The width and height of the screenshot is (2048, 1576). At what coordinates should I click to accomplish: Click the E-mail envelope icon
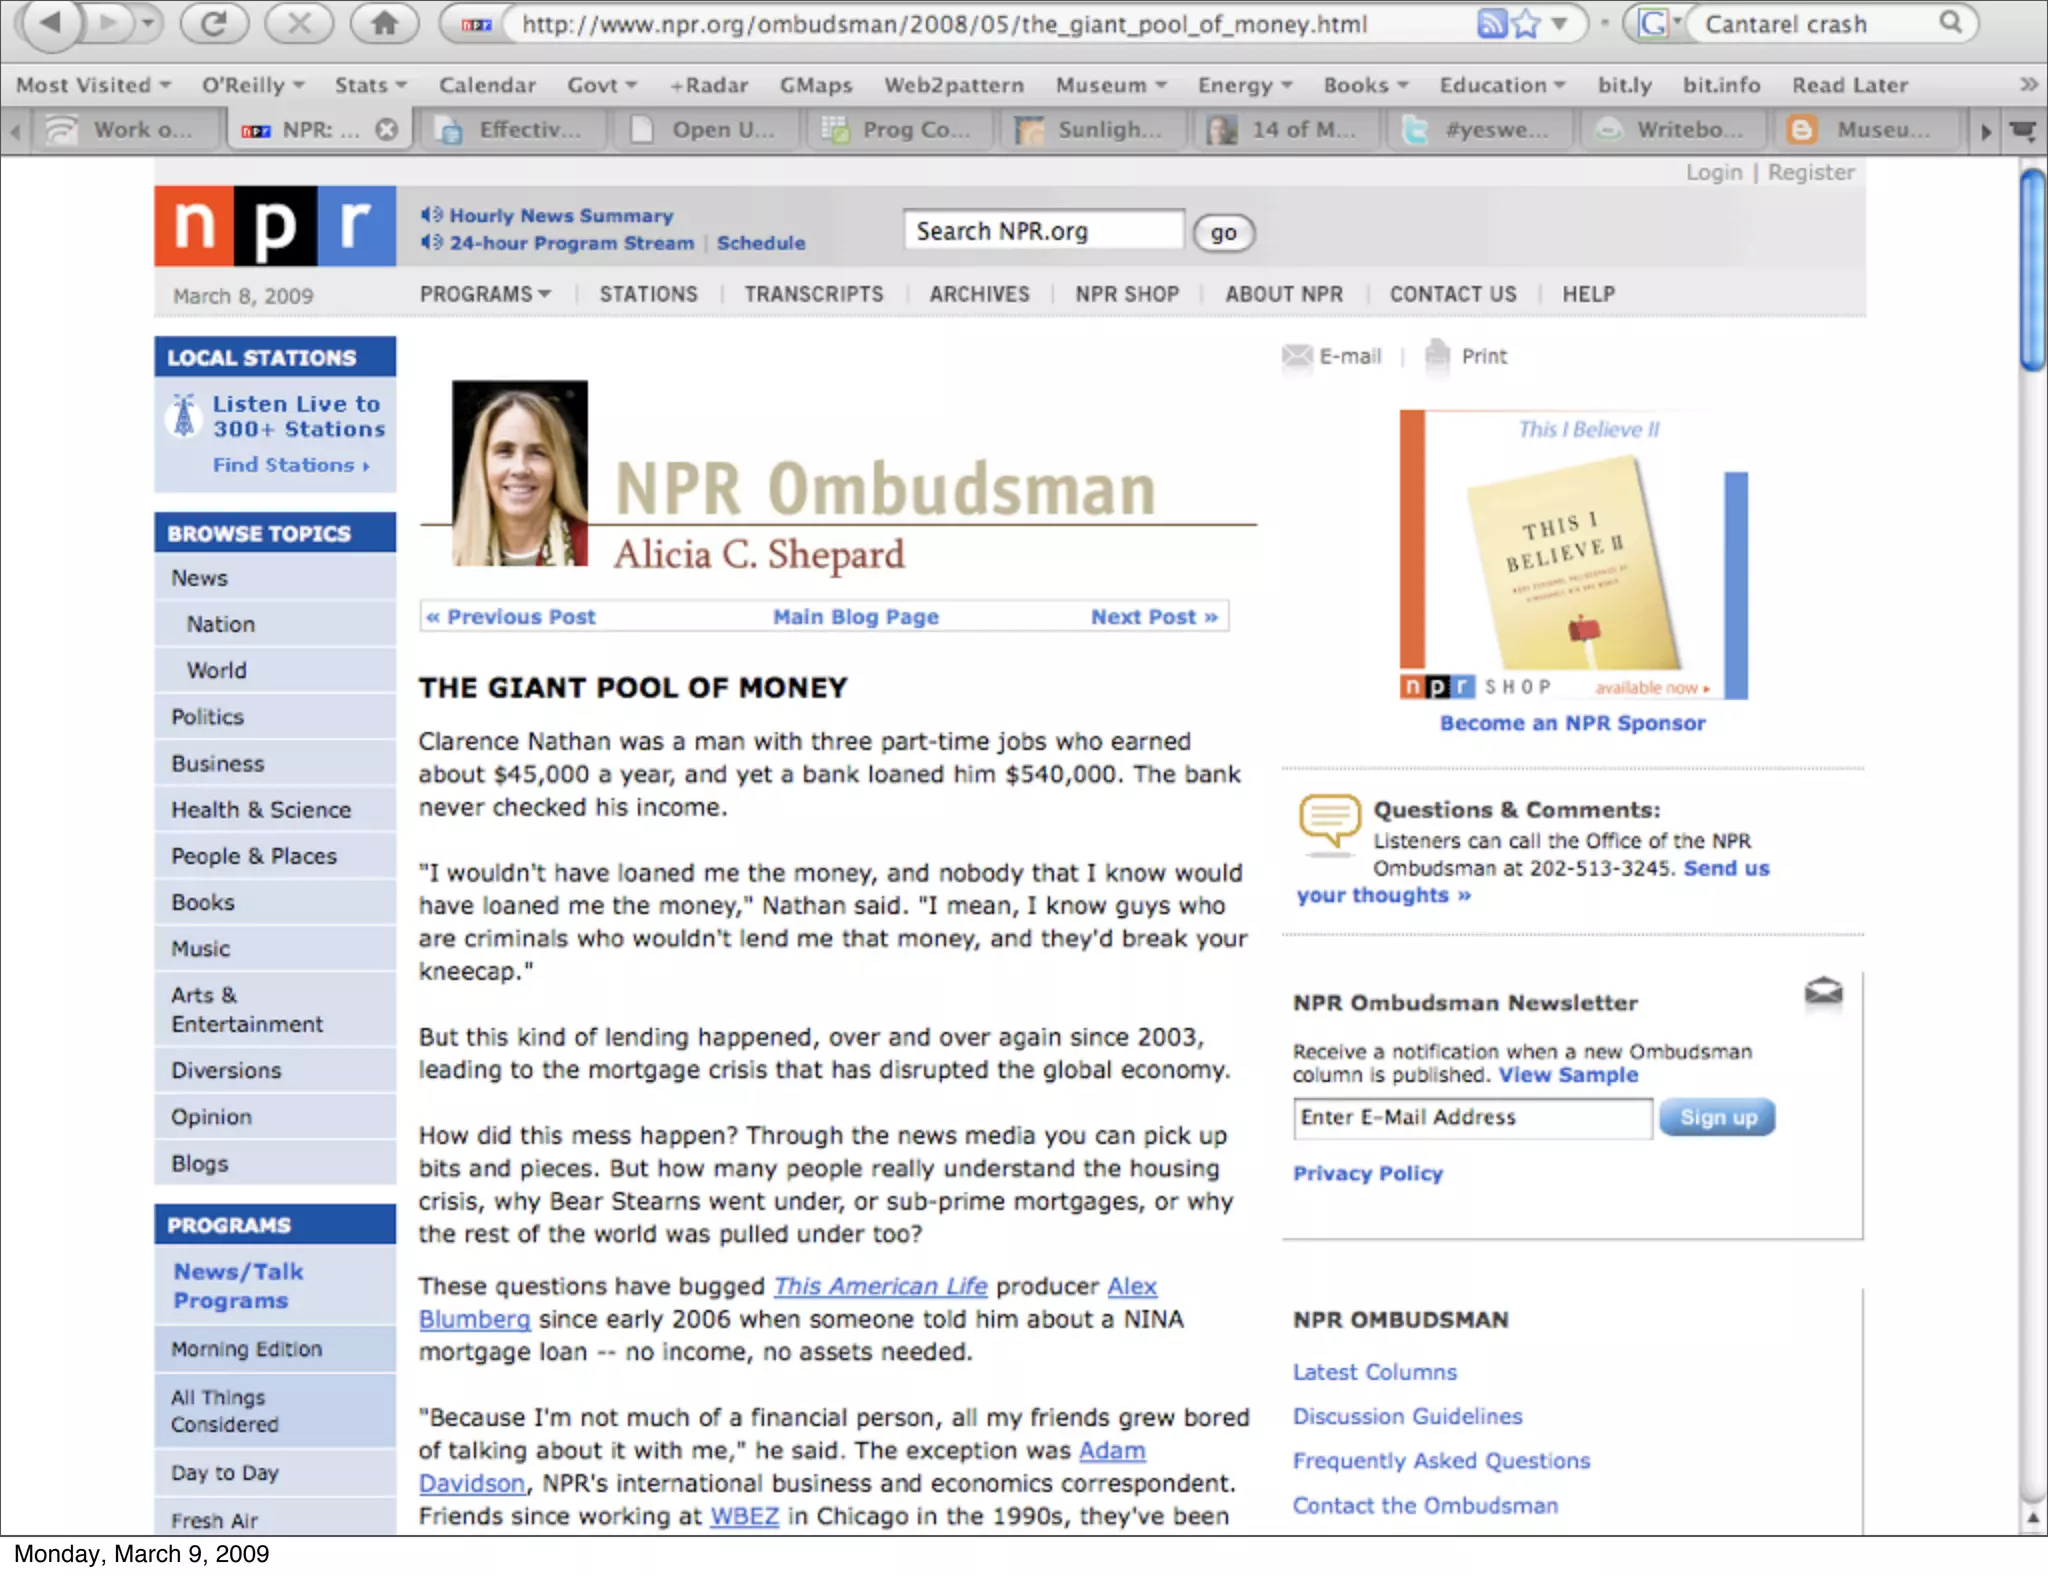coord(1297,356)
